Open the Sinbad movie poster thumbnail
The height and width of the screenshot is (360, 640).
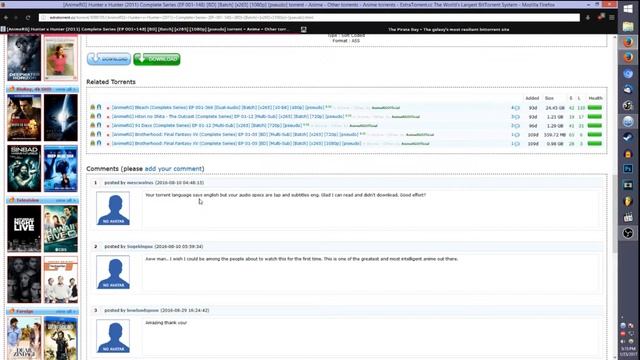[24, 168]
